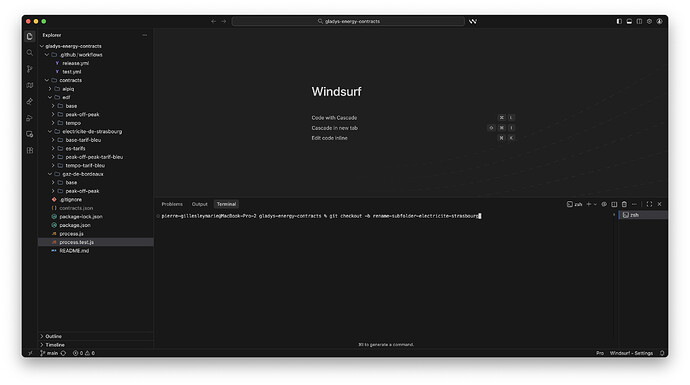Switch to the Problems tab

pos(172,204)
